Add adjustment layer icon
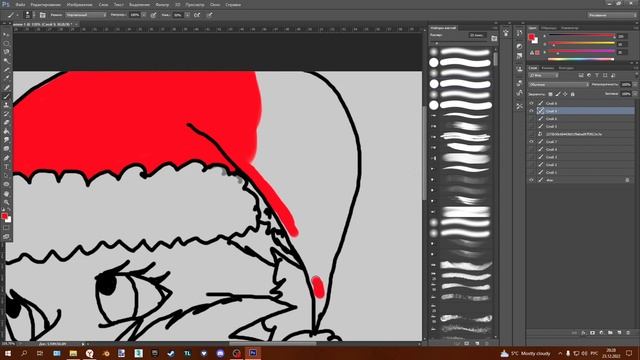Screen dimensions: 640x360 (601, 333)
